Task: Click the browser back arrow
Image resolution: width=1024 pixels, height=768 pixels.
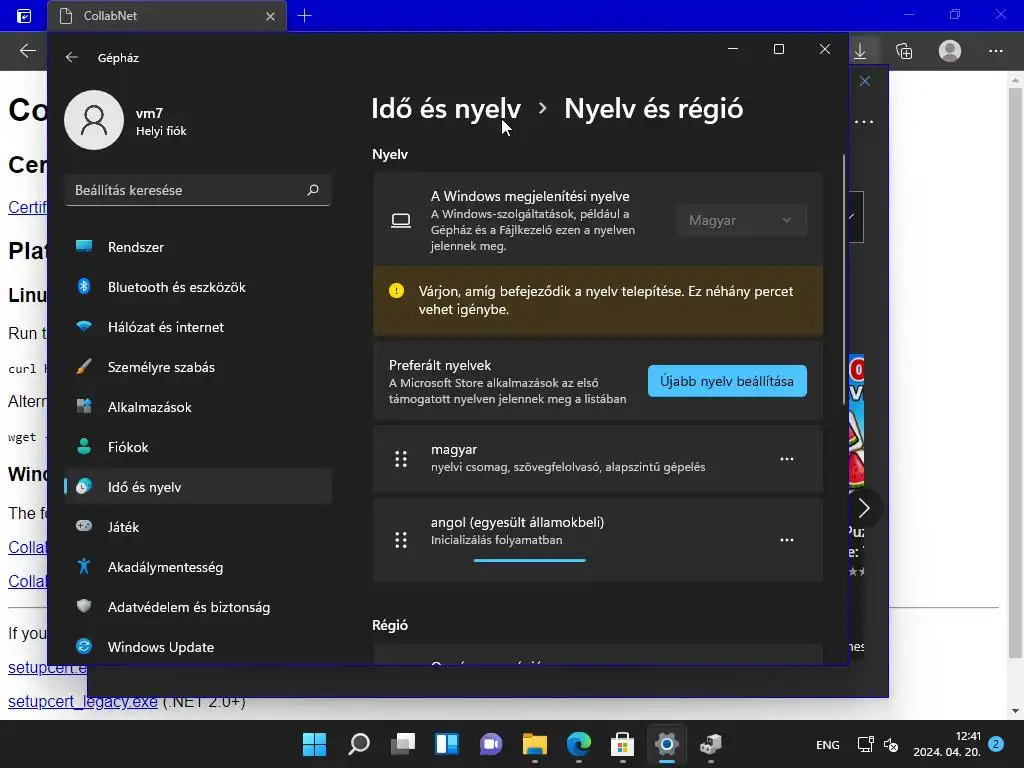Action: pos(27,50)
